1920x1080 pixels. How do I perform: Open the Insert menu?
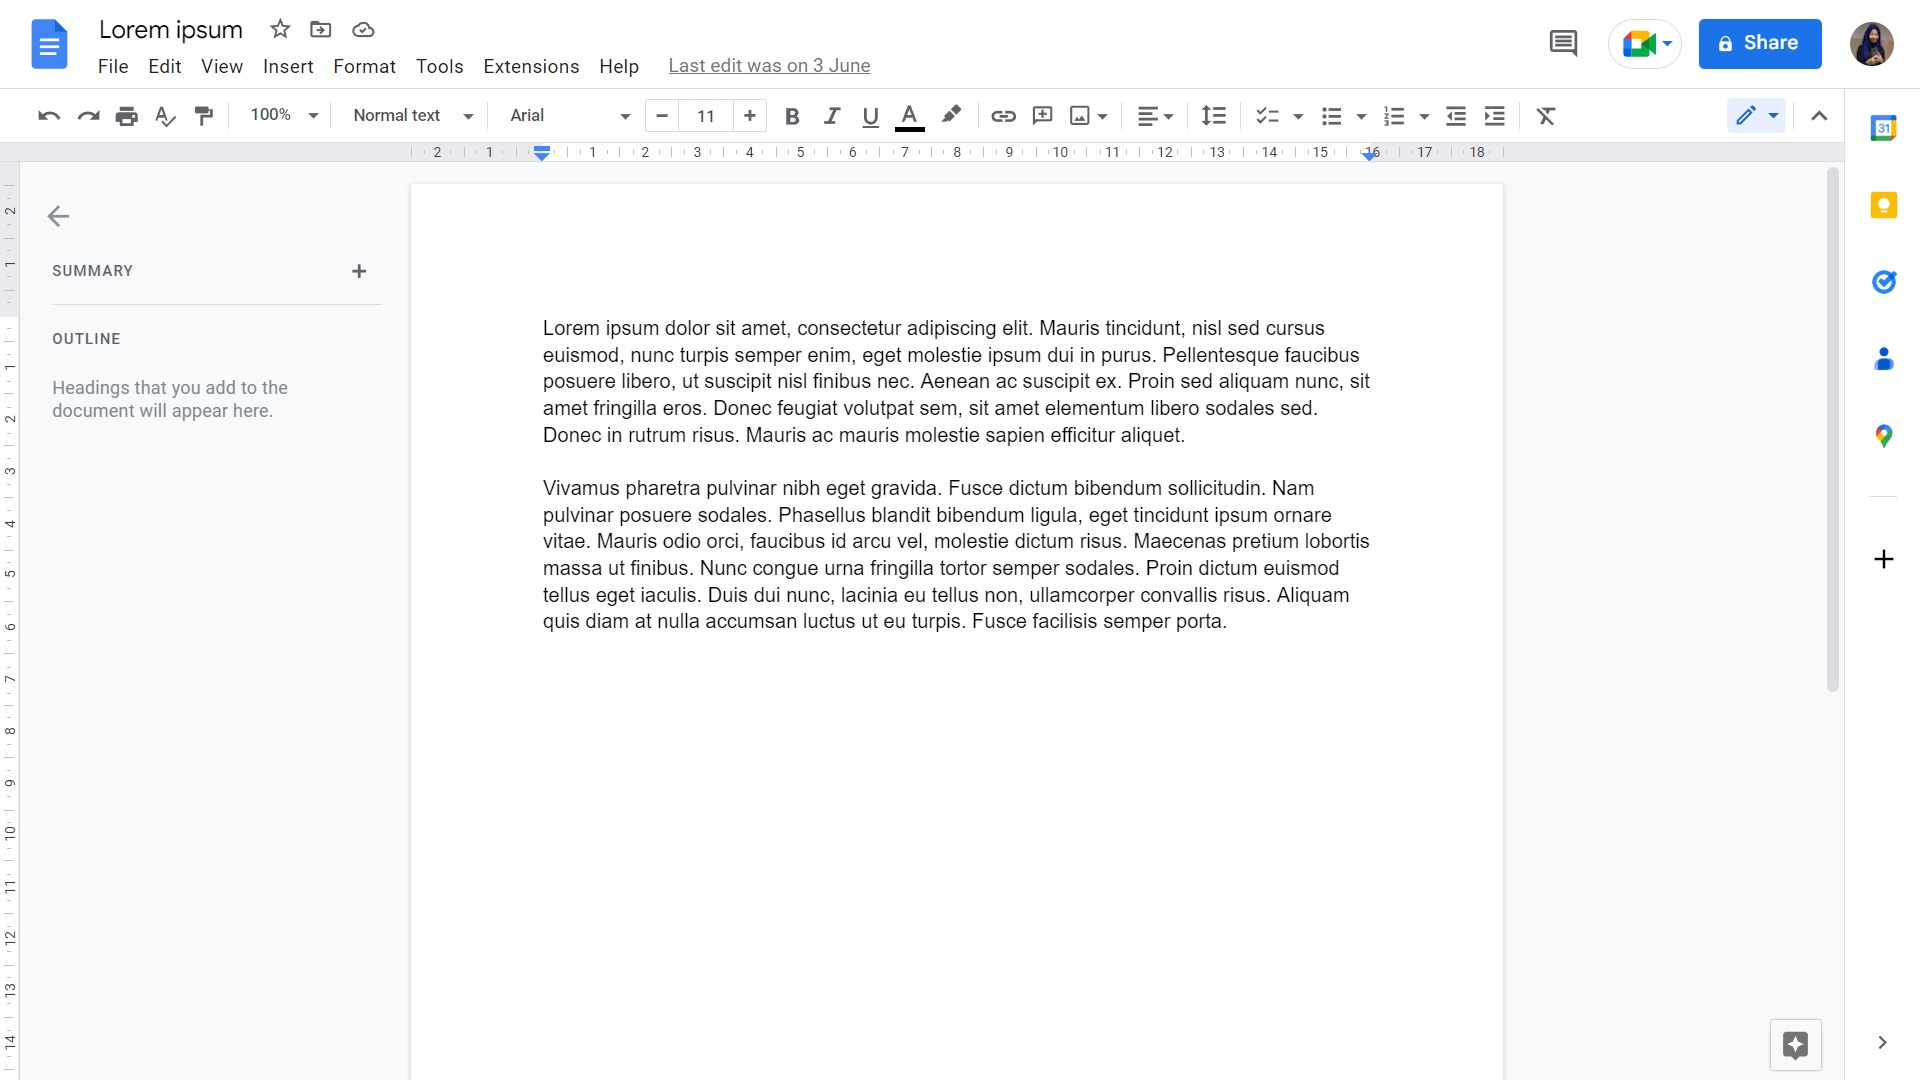pos(287,65)
